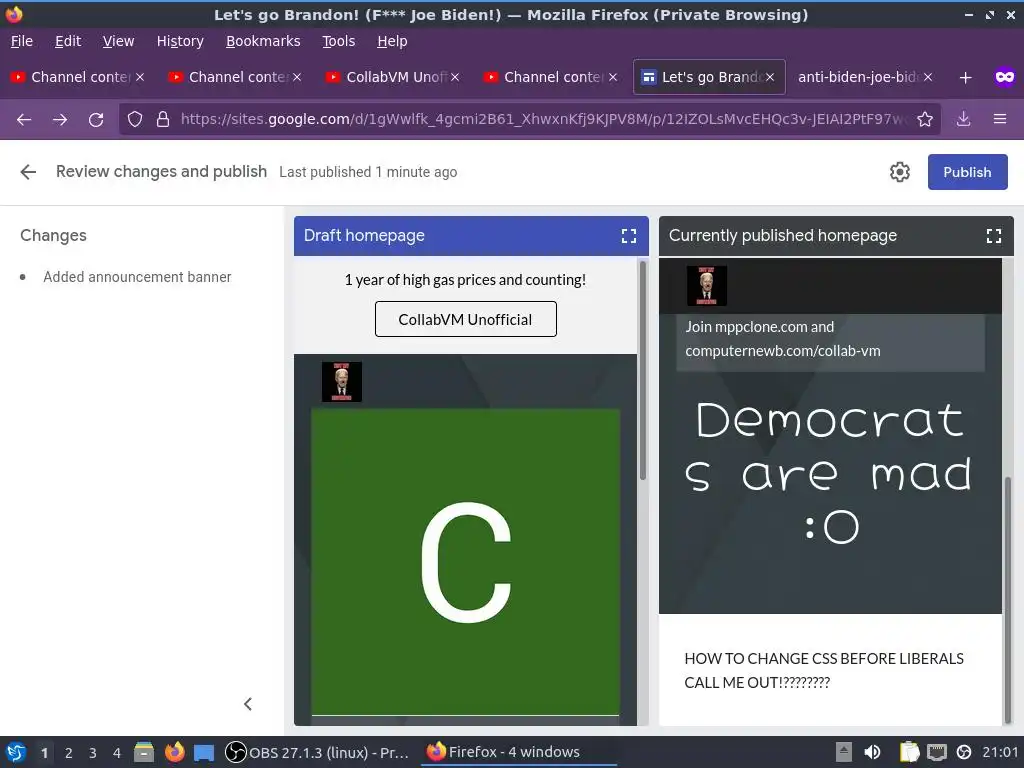
Task: Open file manager from taskbar
Action: pyautogui.click(x=144, y=752)
